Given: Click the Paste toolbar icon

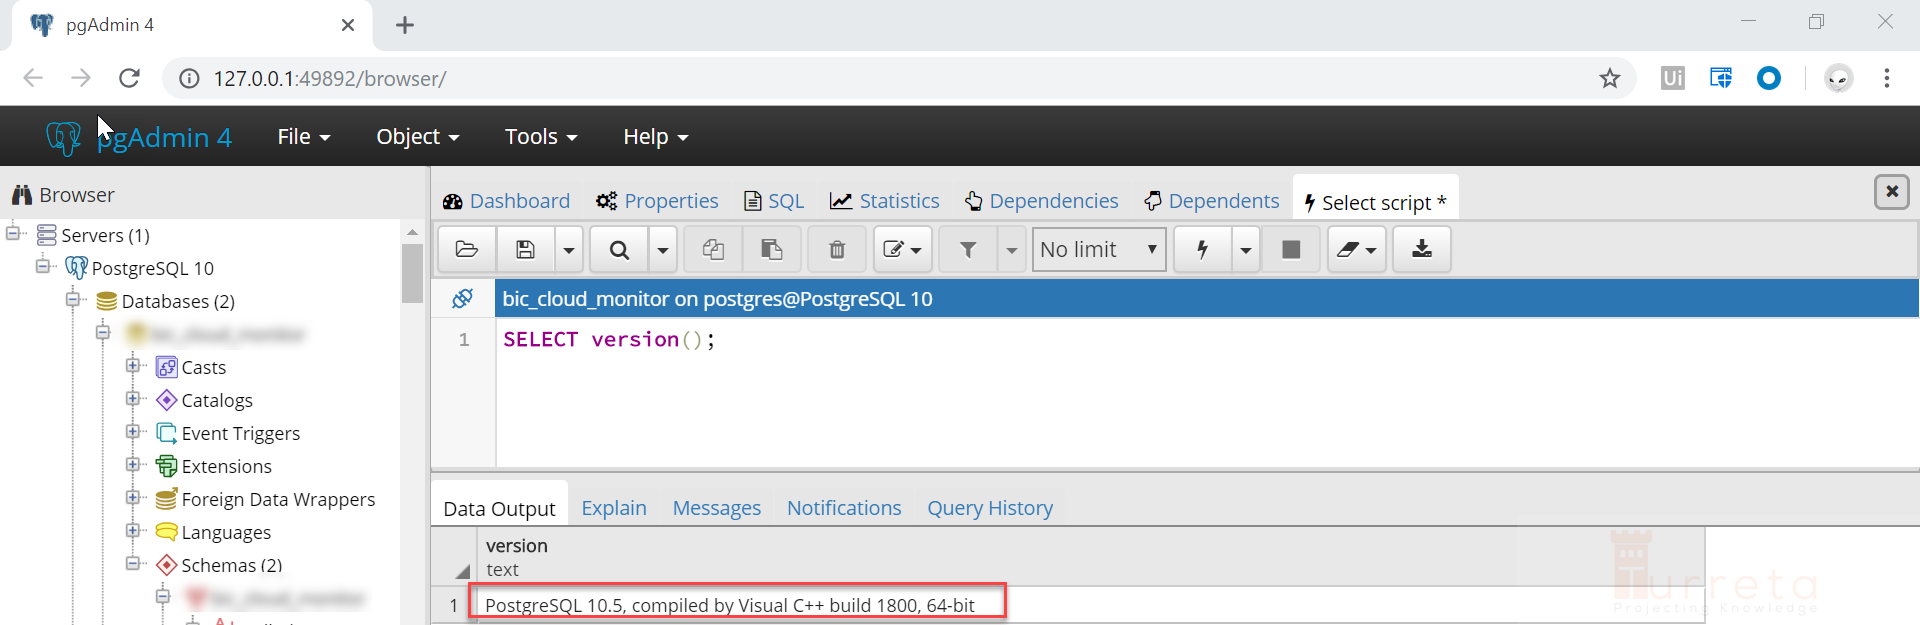Looking at the screenshot, I should point(771,249).
